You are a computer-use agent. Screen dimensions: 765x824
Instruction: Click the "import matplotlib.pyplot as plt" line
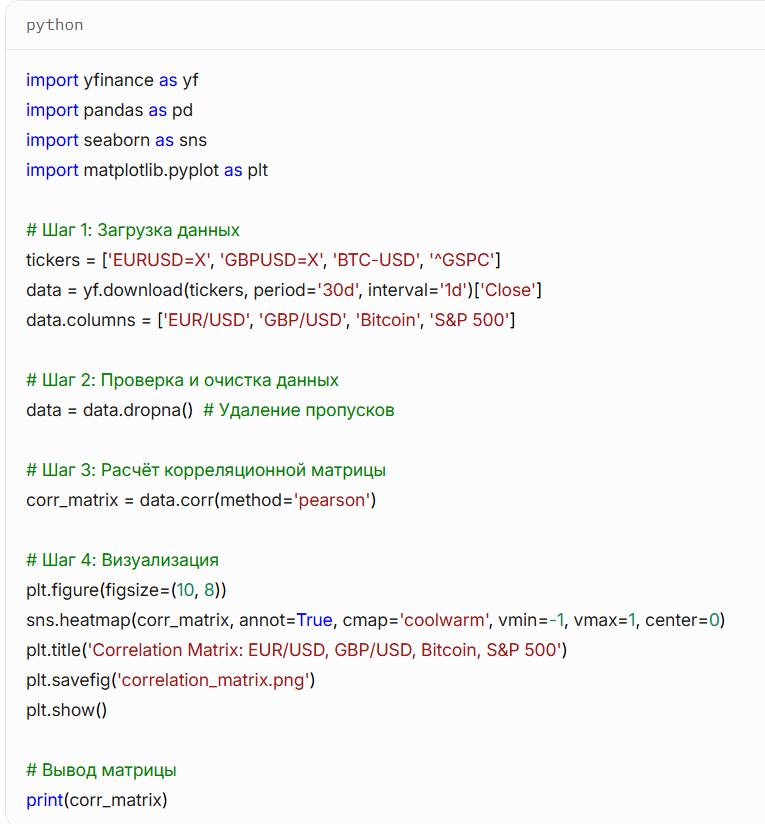[x=147, y=170]
